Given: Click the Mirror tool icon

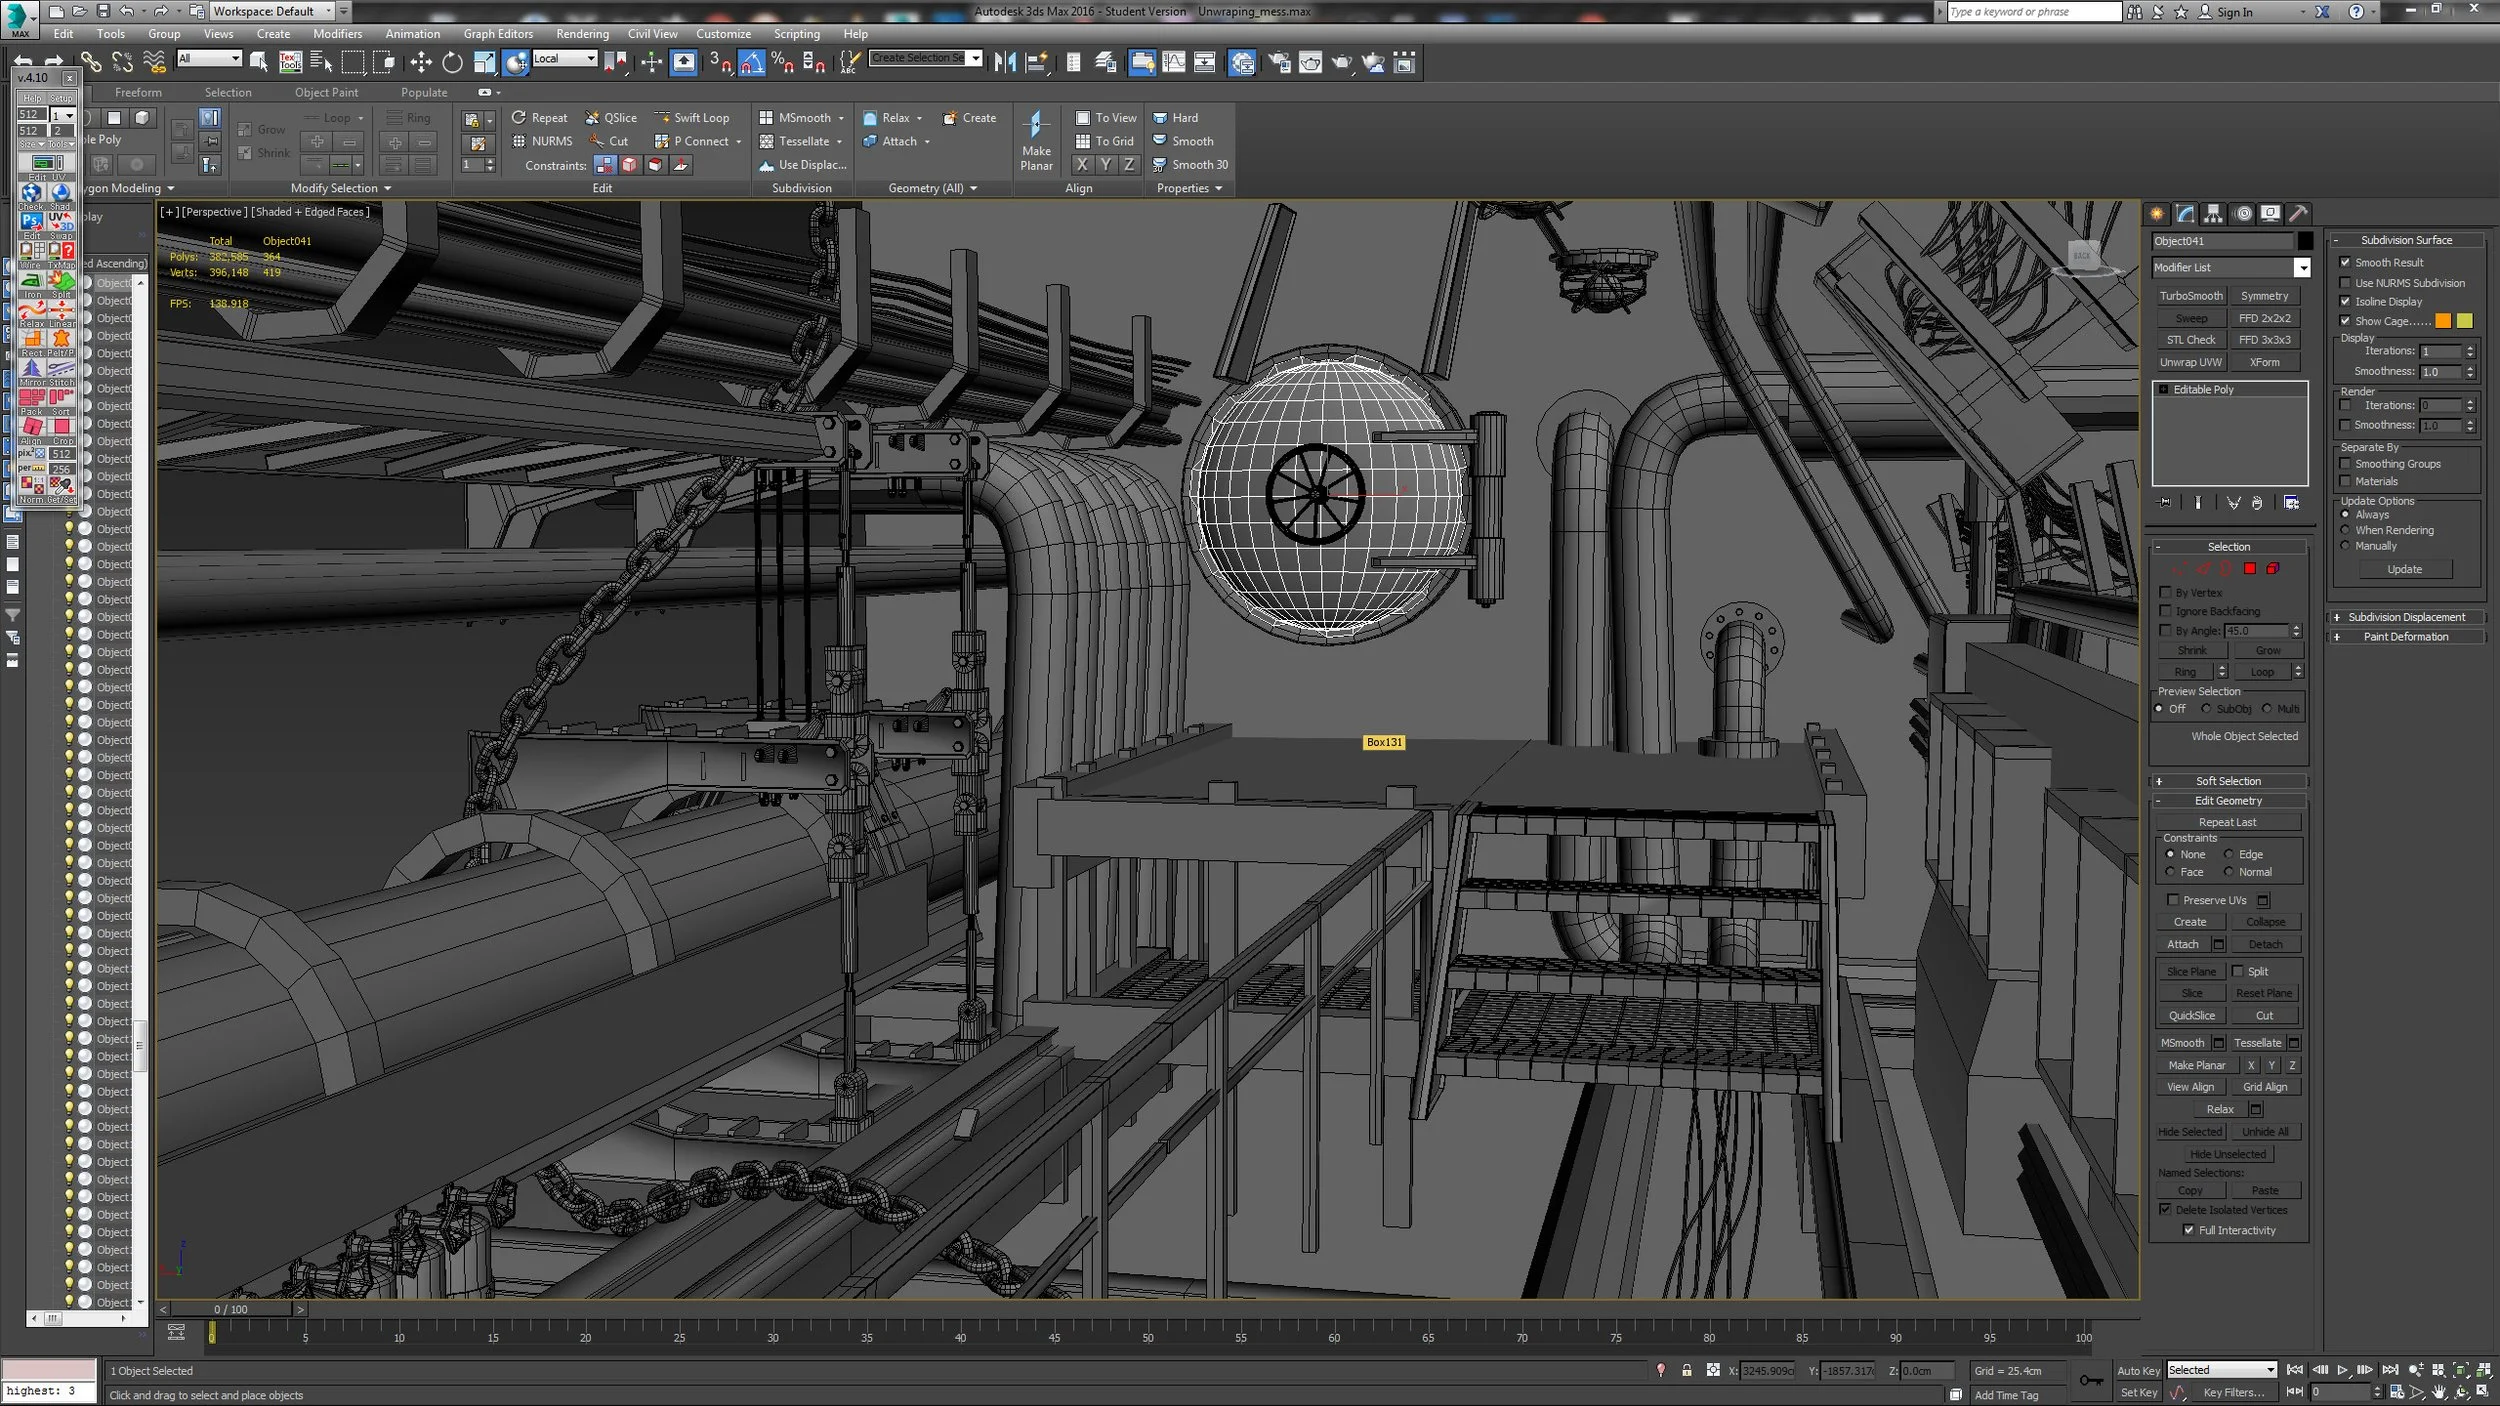Looking at the screenshot, I should (x=1005, y=63).
